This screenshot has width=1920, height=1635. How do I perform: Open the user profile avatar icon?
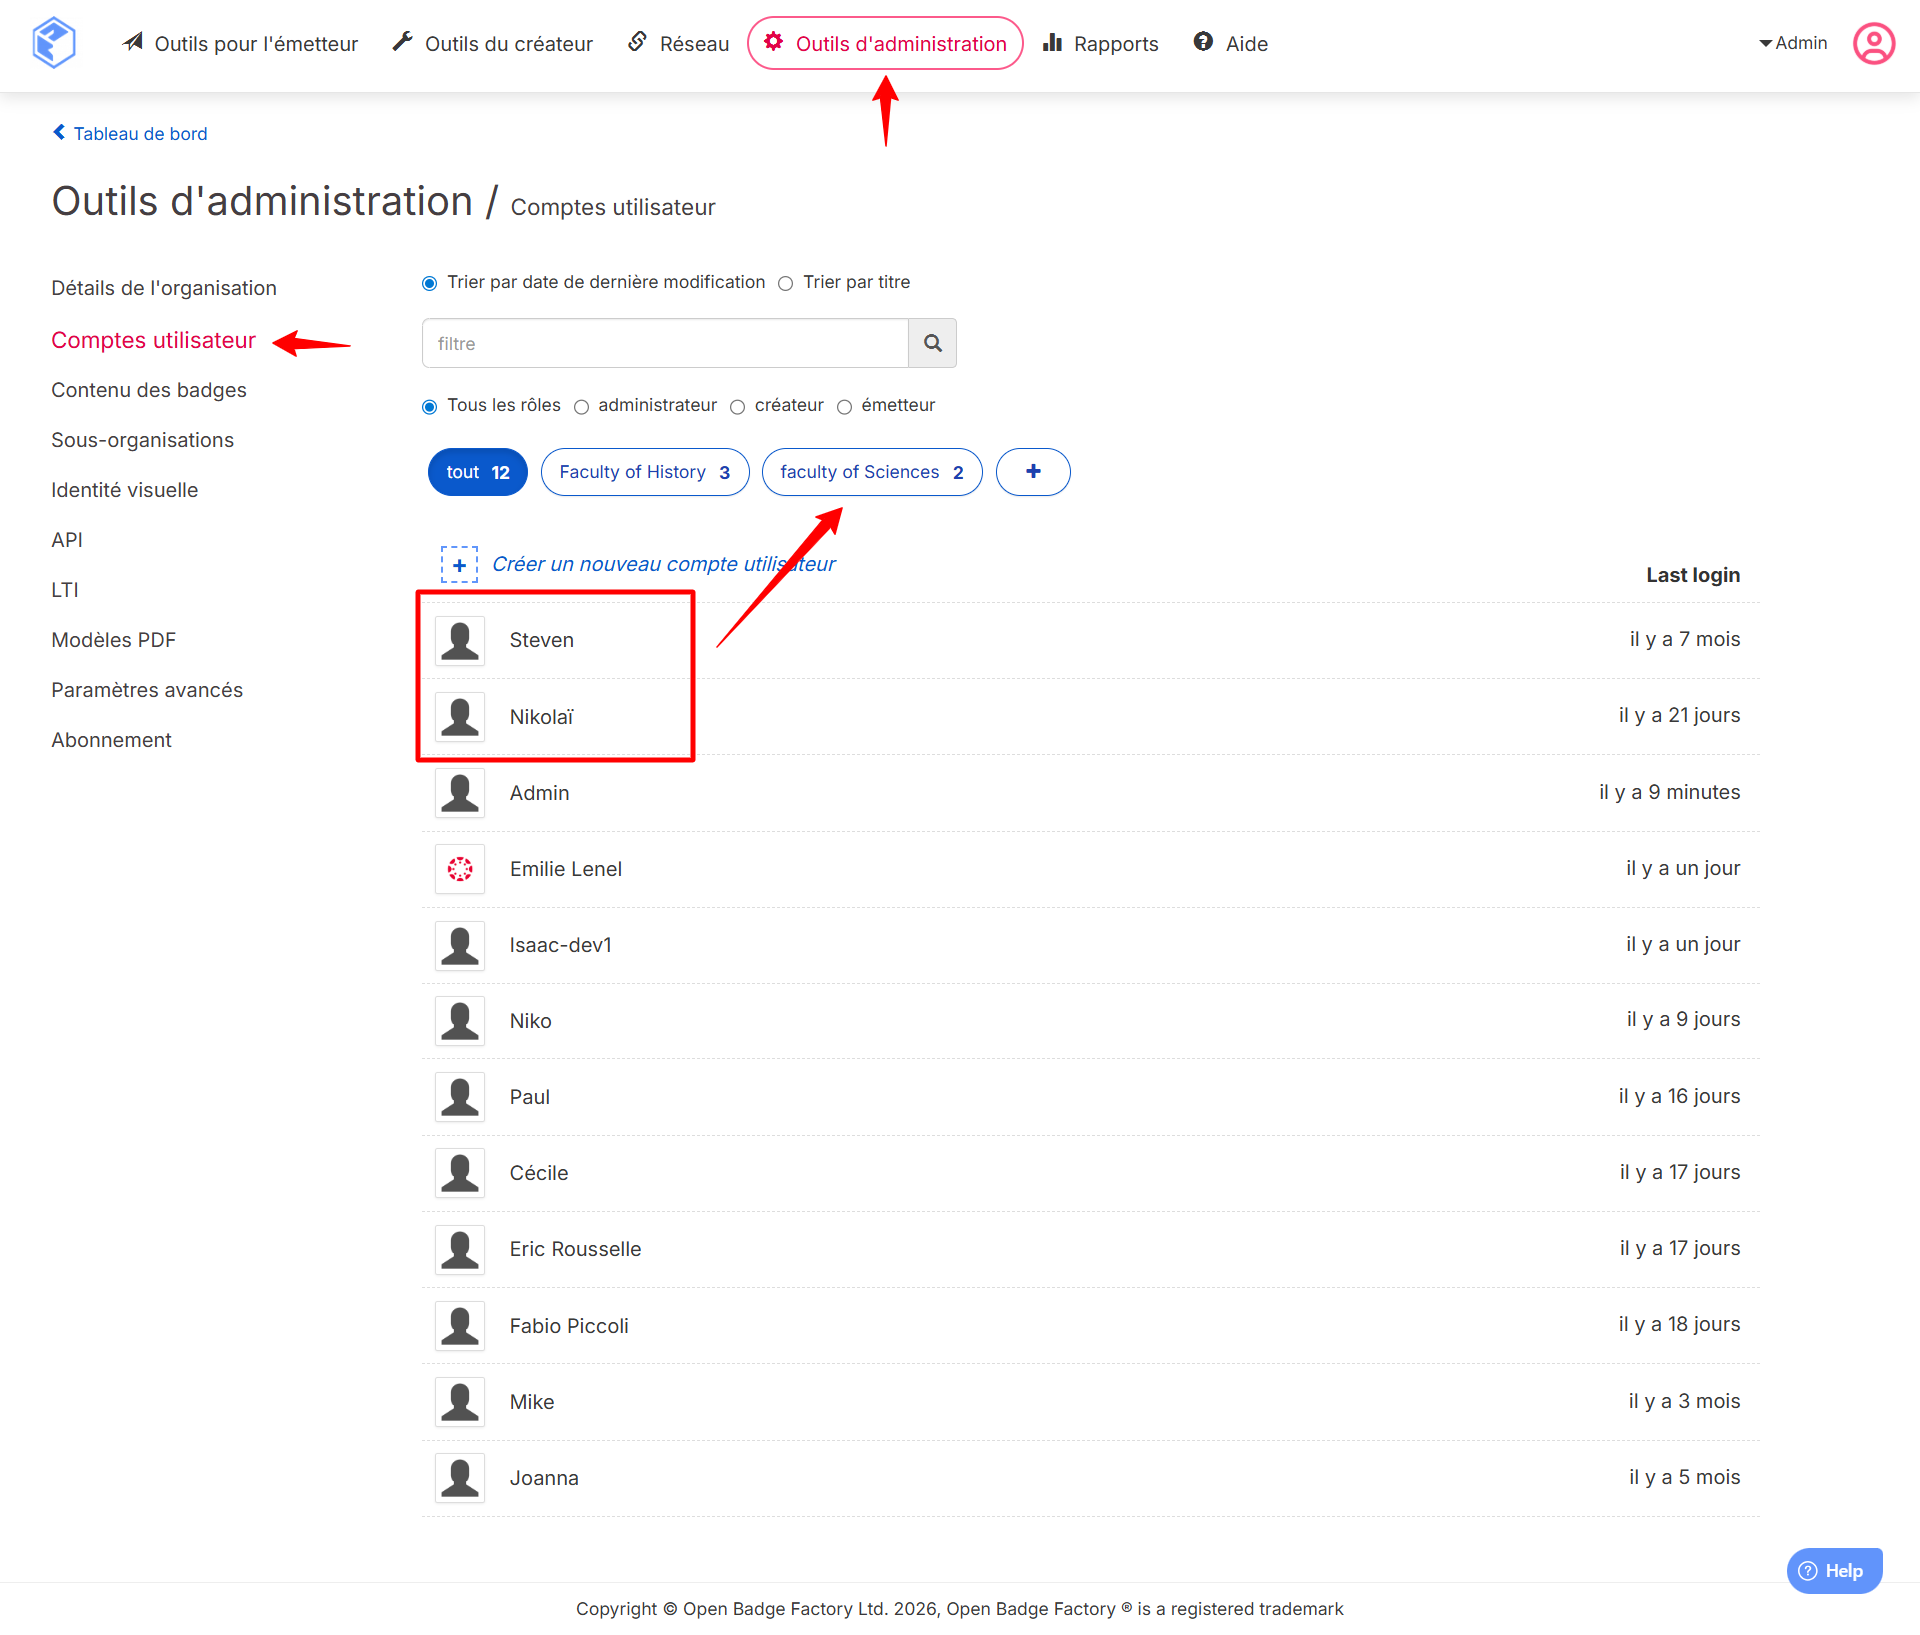[x=1873, y=43]
